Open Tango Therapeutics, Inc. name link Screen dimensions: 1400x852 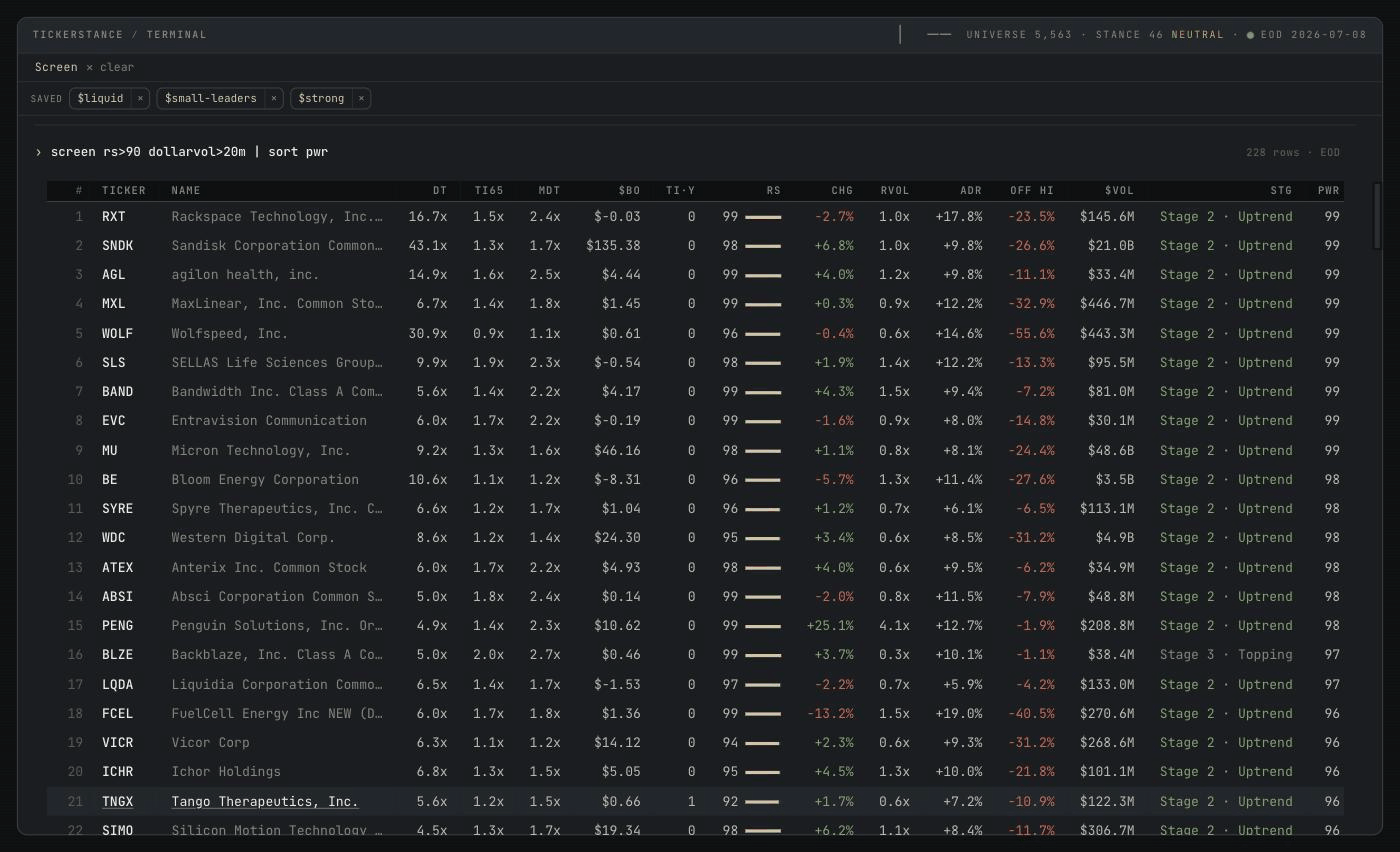[x=264, y=801]
